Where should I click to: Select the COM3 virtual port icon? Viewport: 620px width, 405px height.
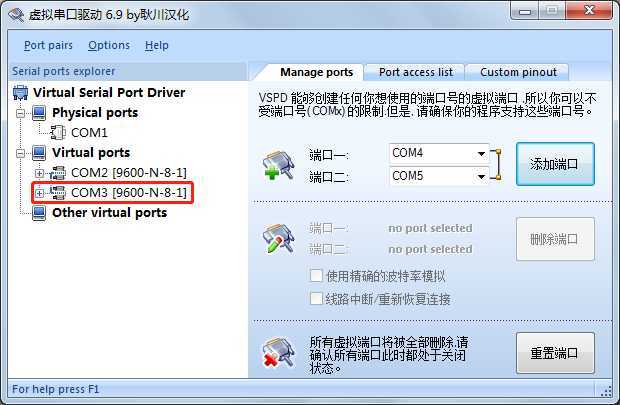pos(58,193)
